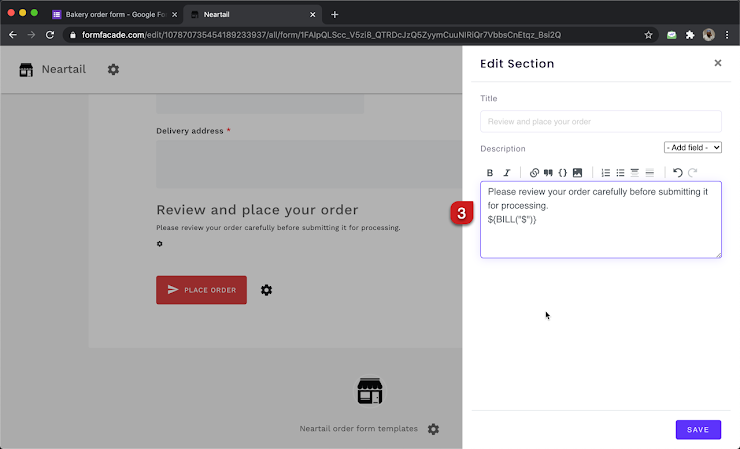The image size is (740, 449).
Task: Open settings gear next to Neartail
Action: pos(113,69)
